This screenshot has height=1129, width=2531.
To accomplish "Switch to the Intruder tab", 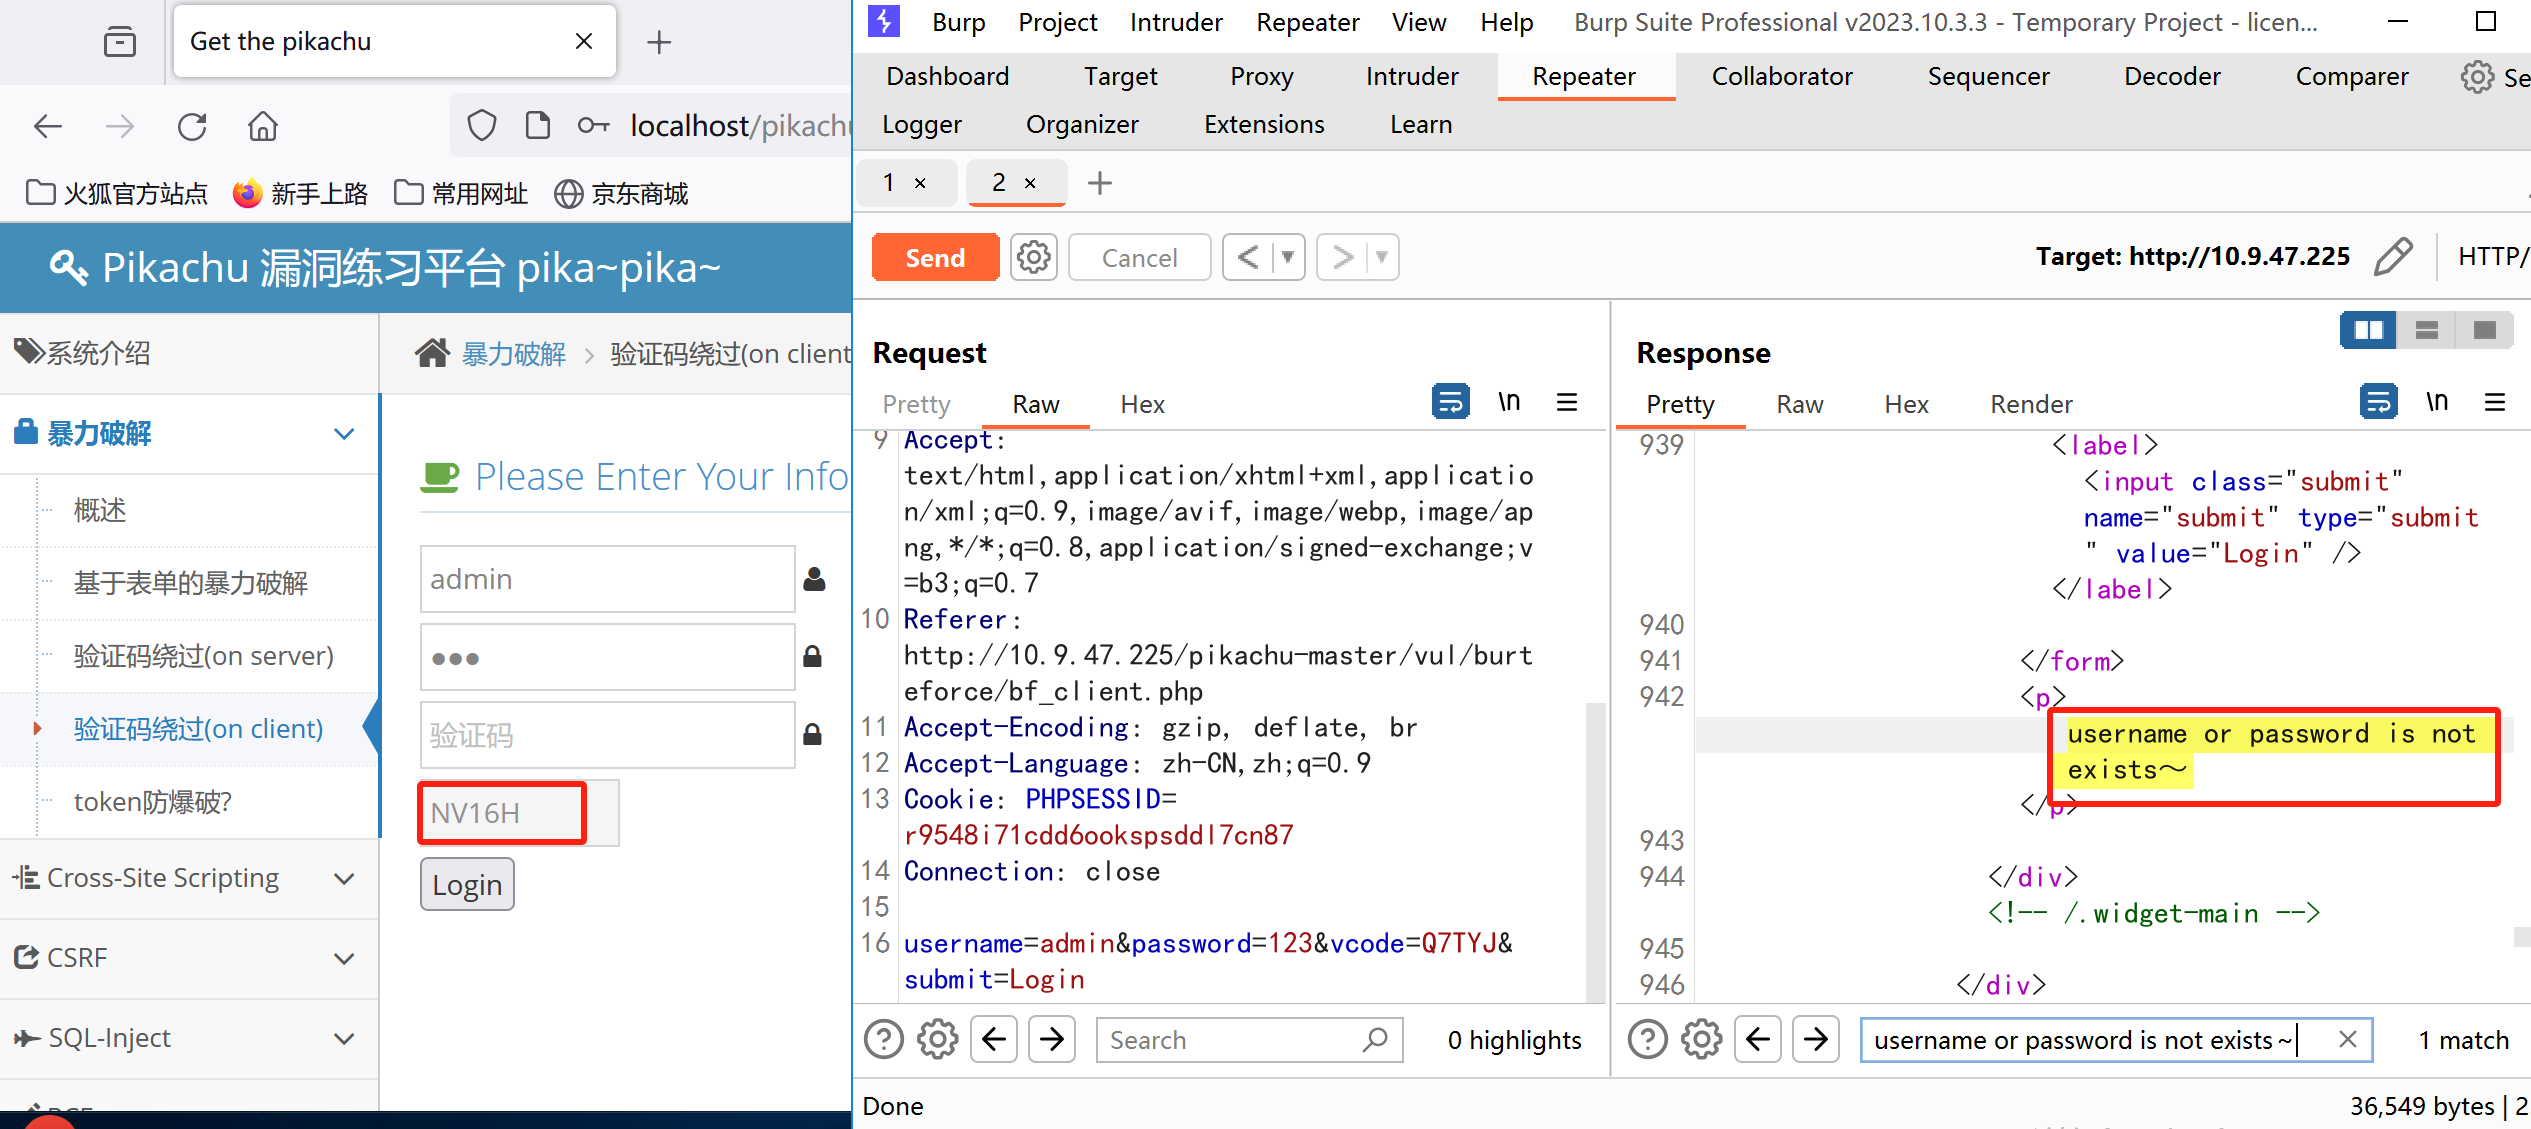I will click(x=1411, y=76).
